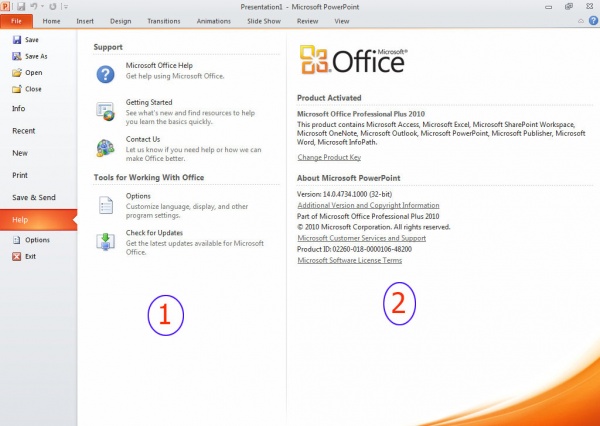Click the Save floppy disk icon in sidebar
This screenshot has width=600, height=426.
[17, 40]
